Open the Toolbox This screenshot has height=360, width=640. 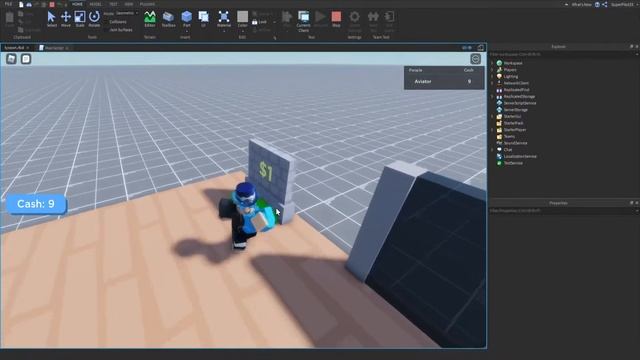coord(168,19)
